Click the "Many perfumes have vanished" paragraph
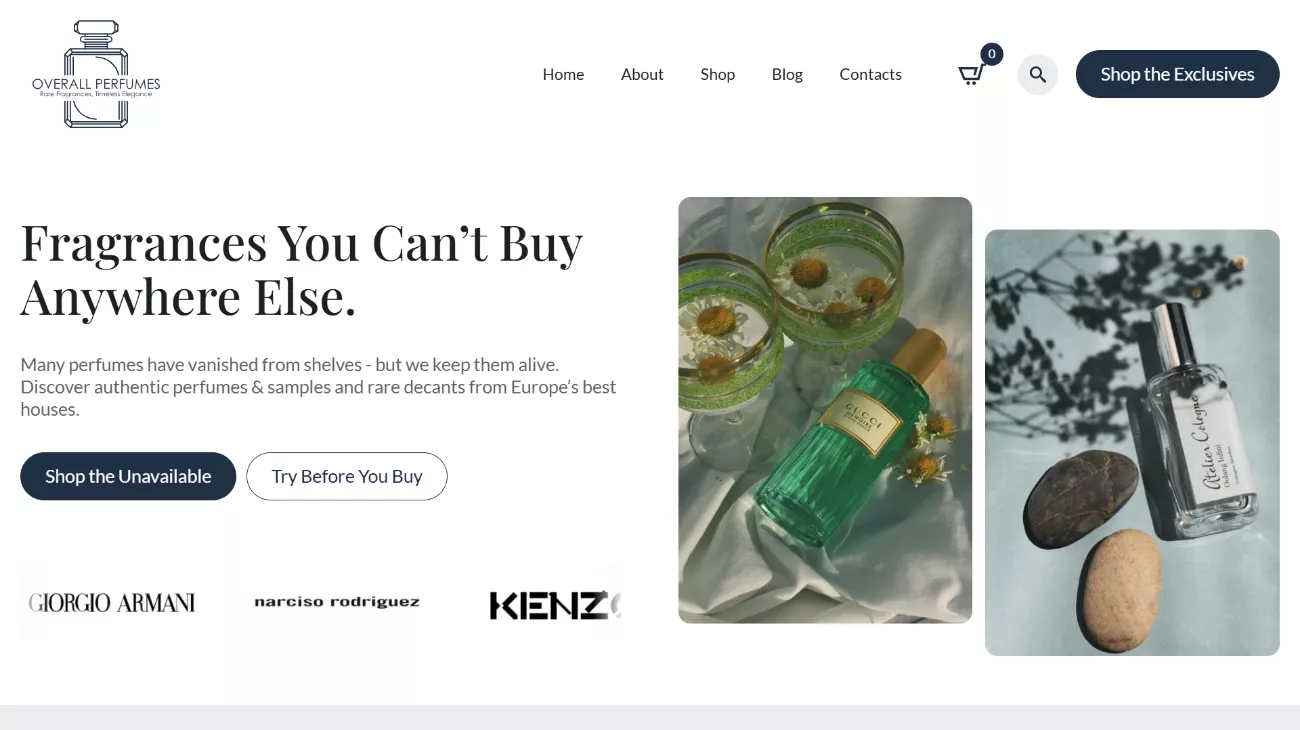 click(318, 387)
